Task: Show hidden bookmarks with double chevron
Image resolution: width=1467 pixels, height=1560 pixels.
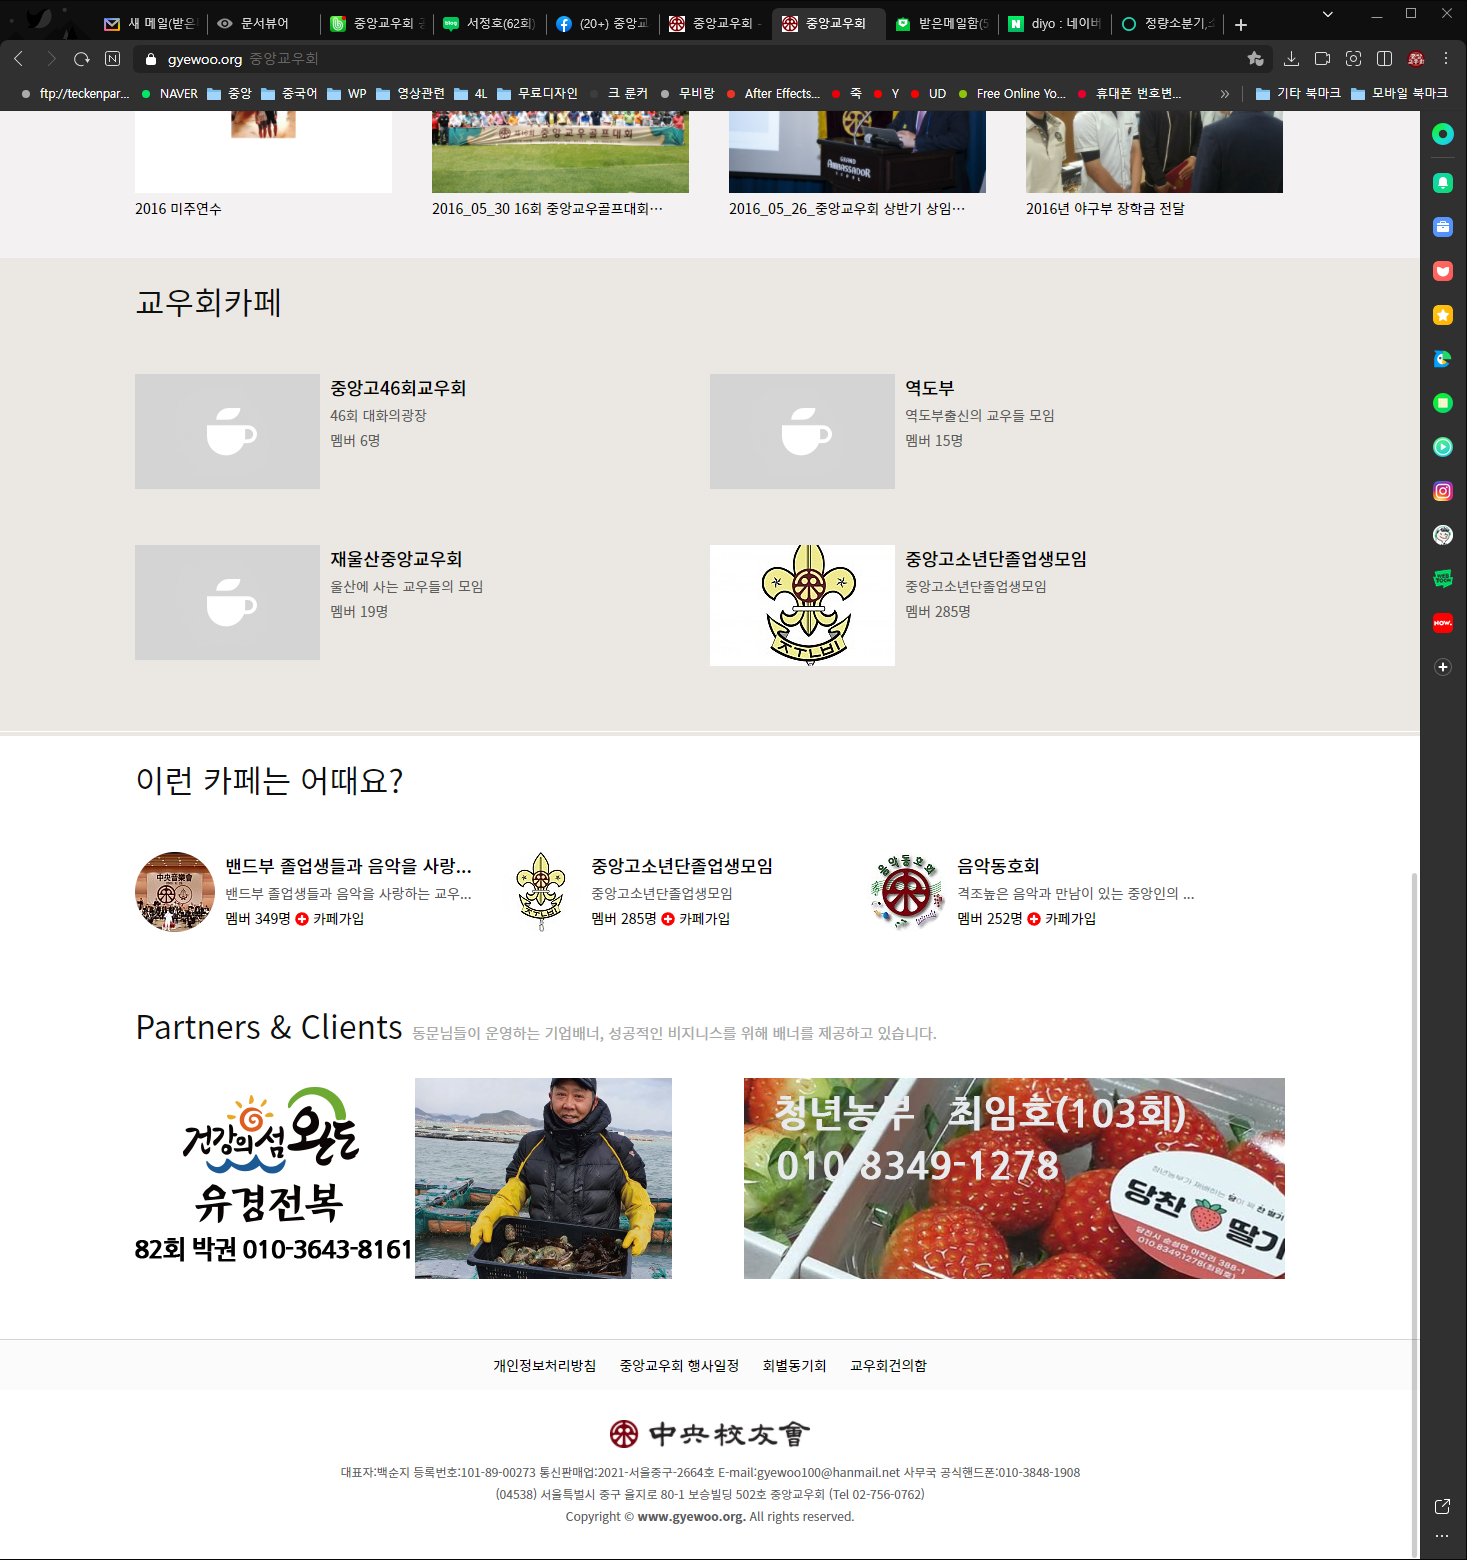Action: coord(1224,94)
